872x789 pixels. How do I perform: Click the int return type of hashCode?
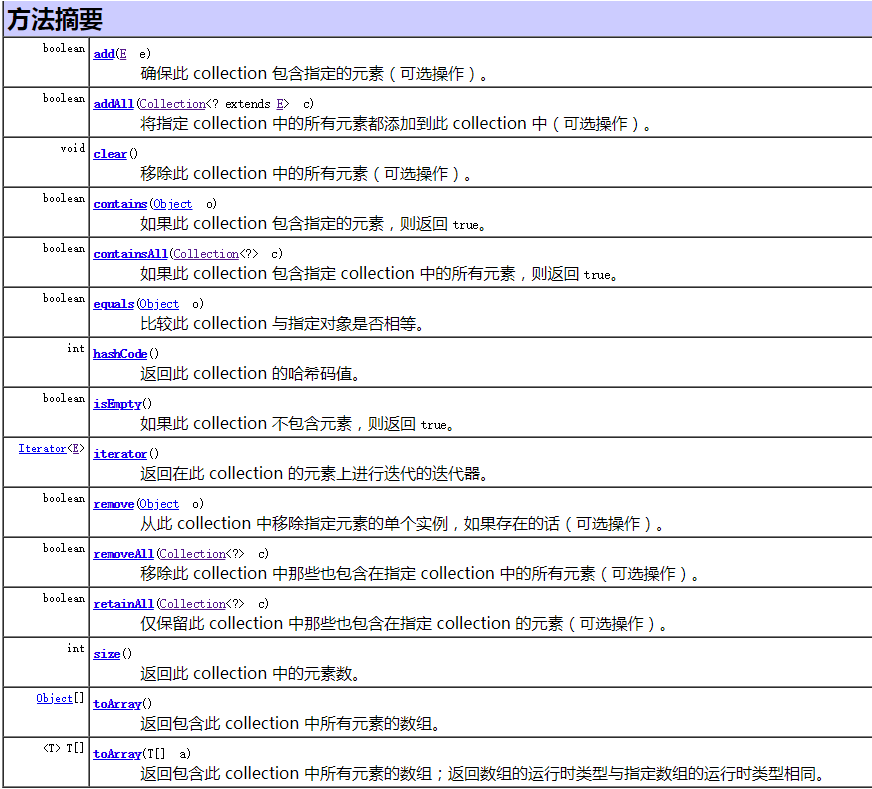pyautogui.click(x=76, y=349)
